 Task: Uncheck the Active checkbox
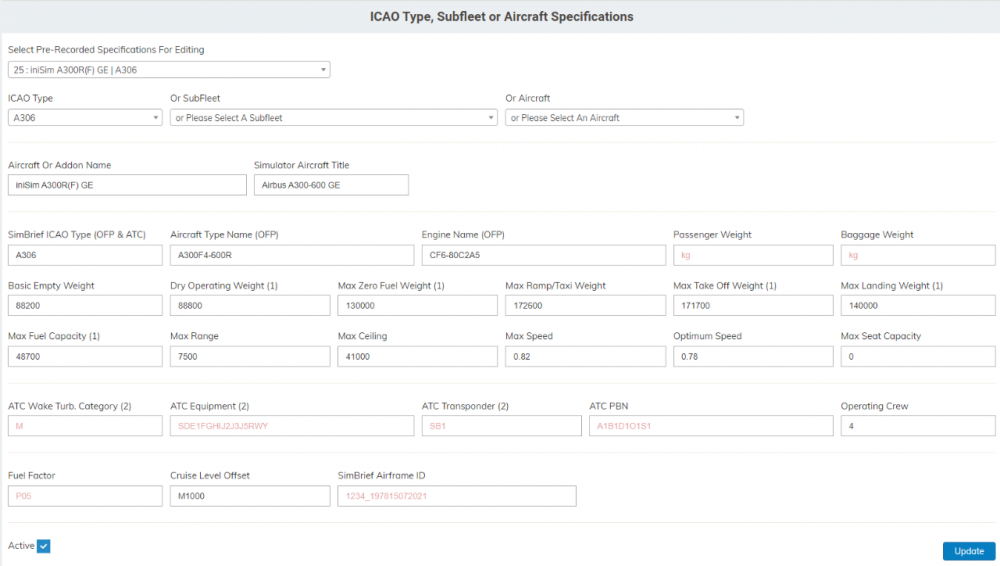[44, 546]
